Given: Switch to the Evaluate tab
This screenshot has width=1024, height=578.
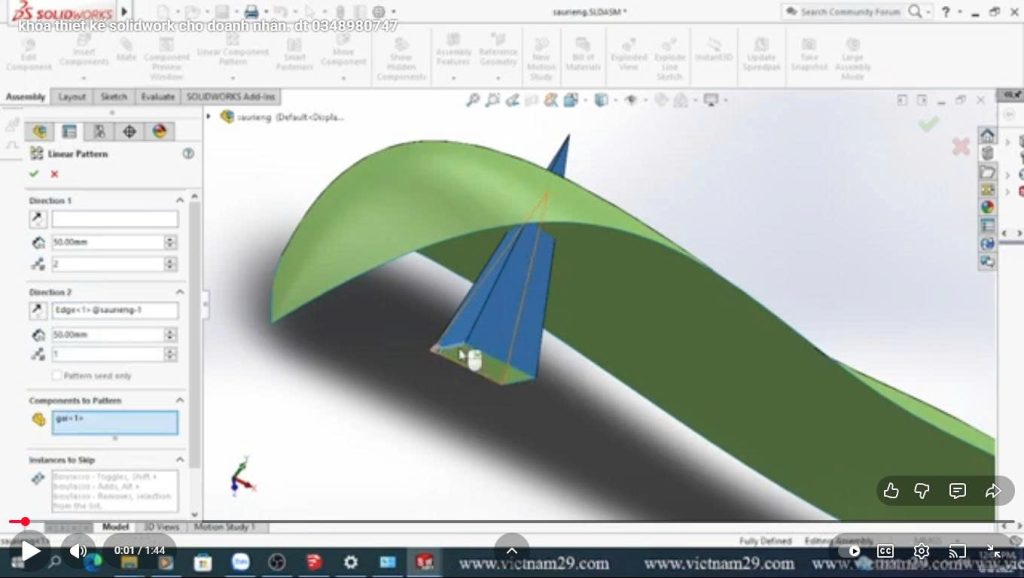Looking at the screenshot, I should click(157, 97).
